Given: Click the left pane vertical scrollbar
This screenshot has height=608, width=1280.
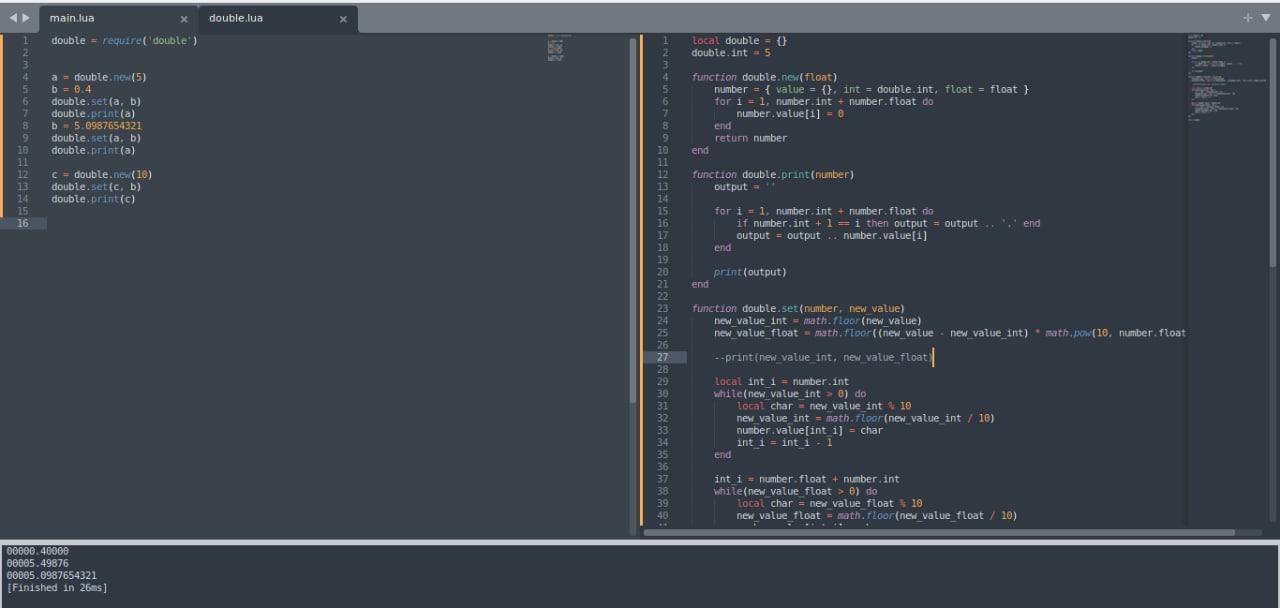Looking at the screenshot, I should (632, 220).
